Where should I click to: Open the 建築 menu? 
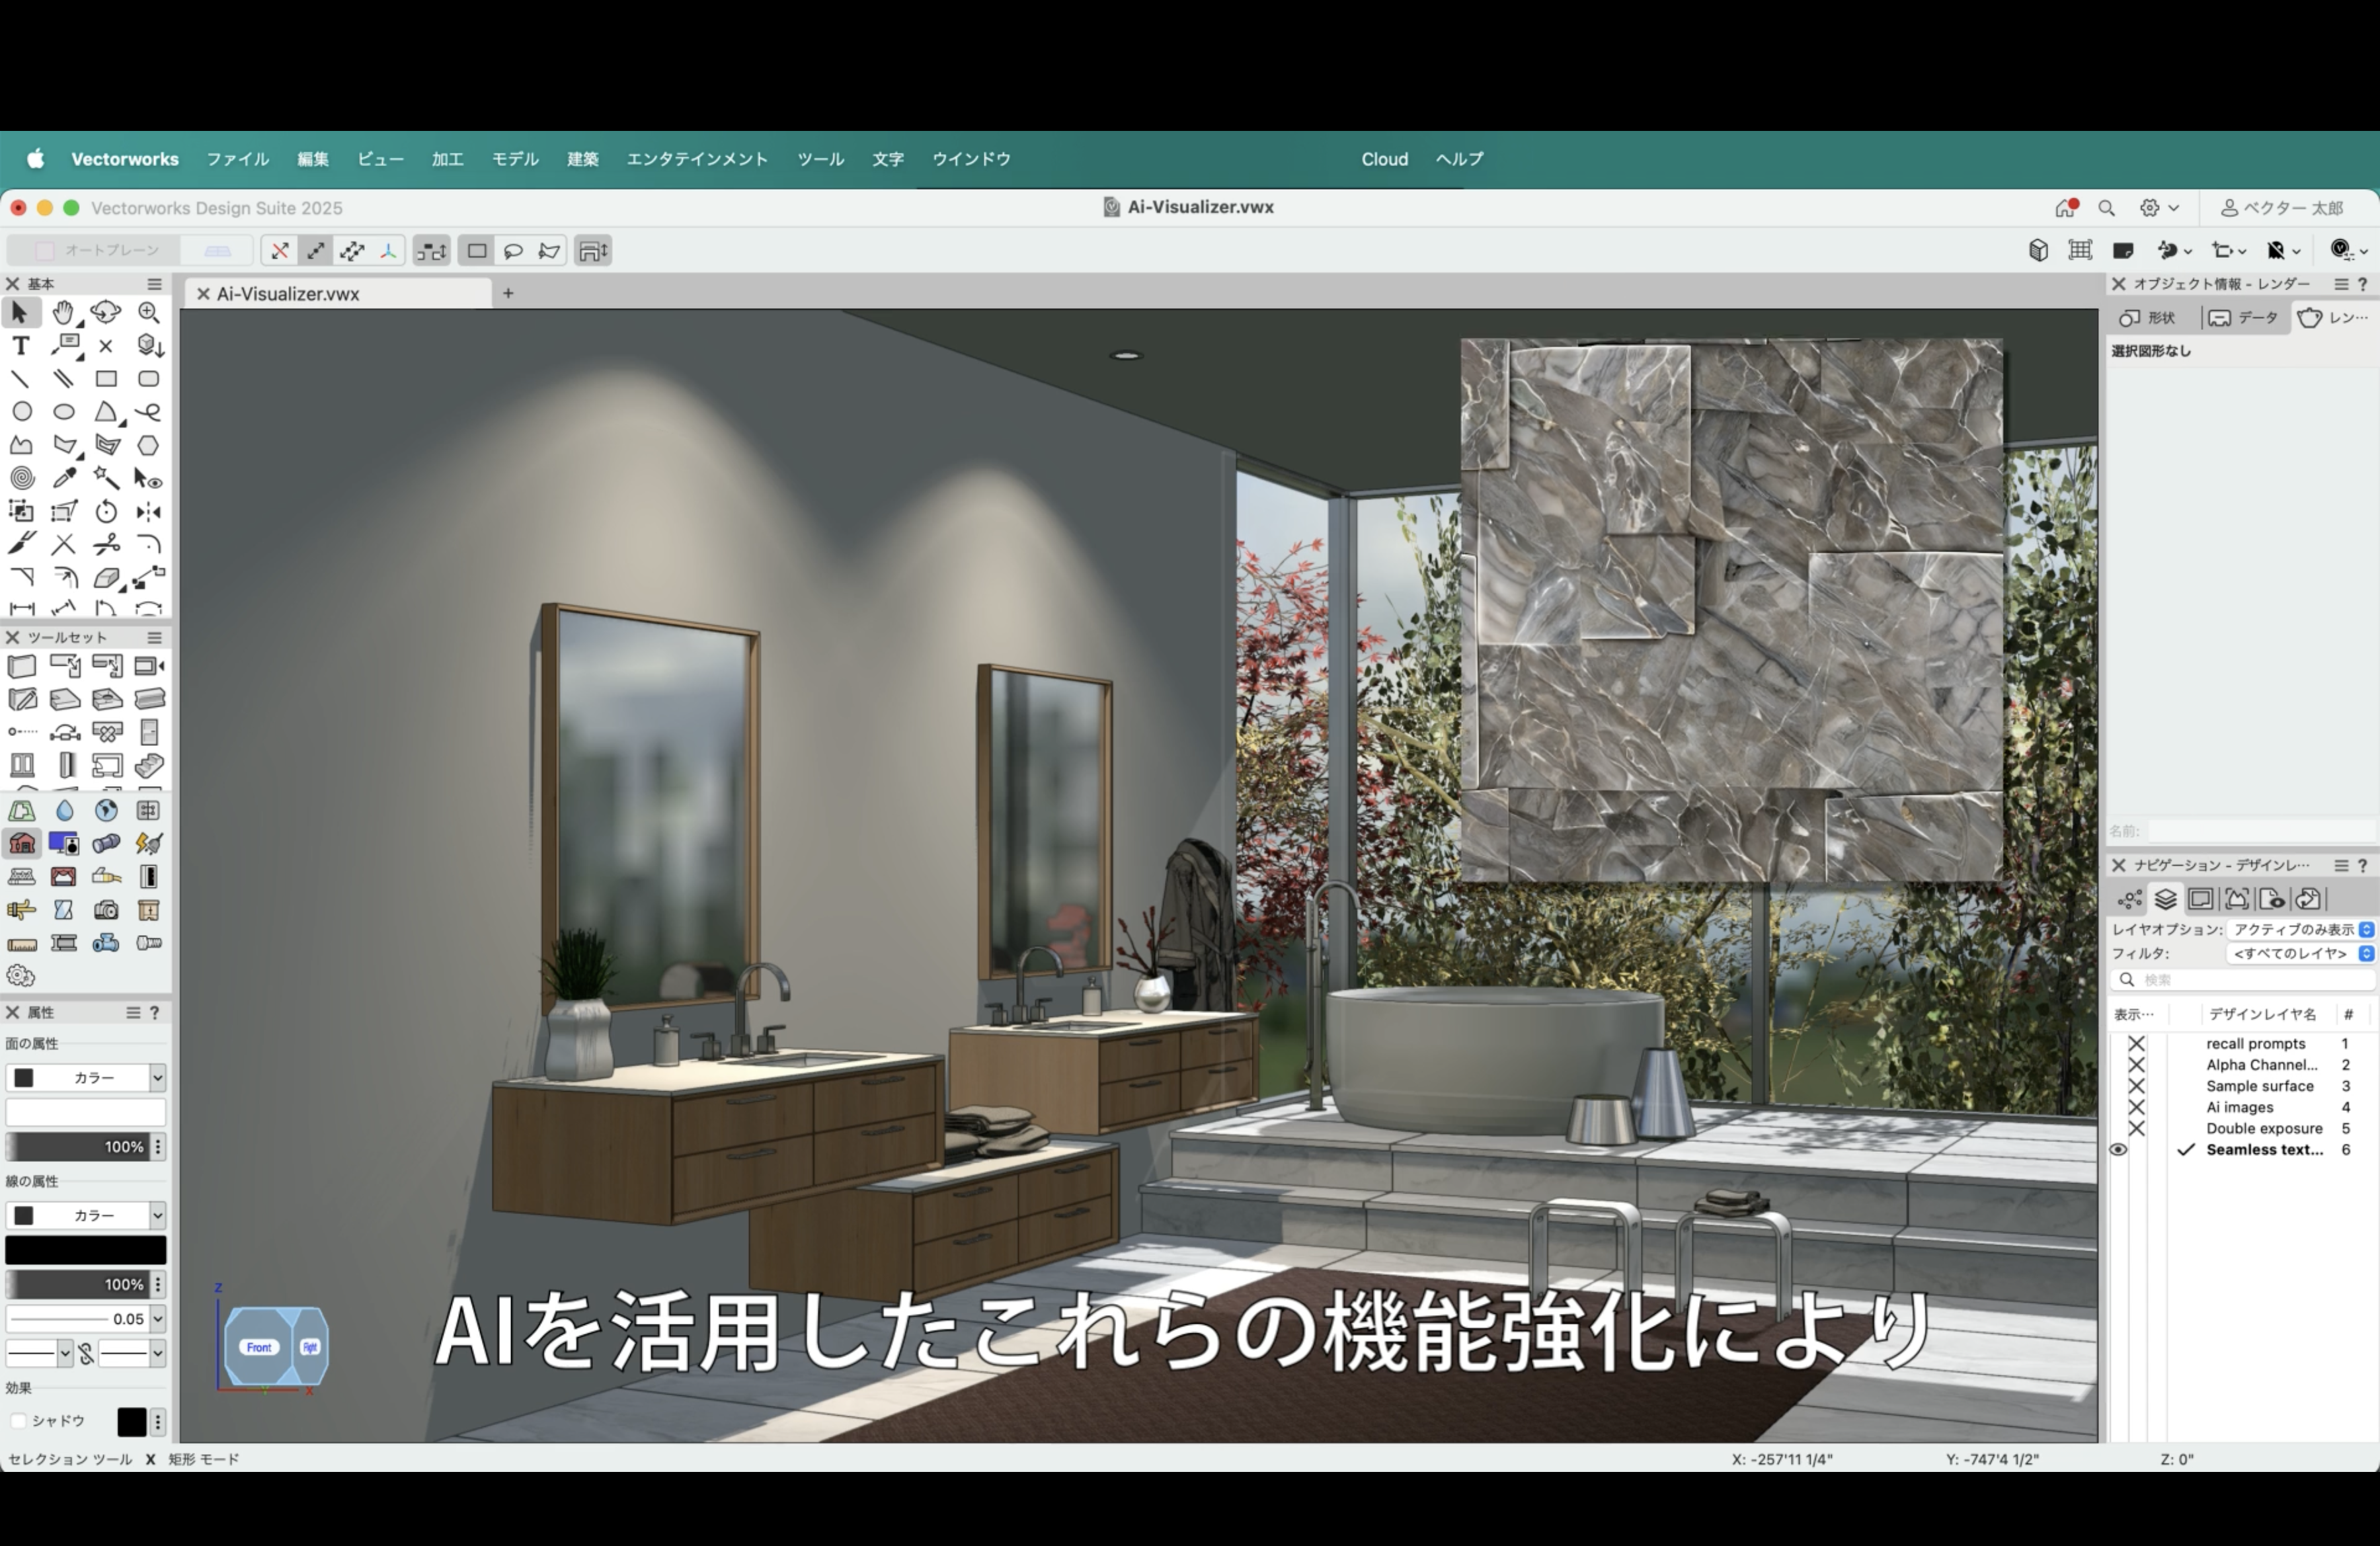[582, 159]
